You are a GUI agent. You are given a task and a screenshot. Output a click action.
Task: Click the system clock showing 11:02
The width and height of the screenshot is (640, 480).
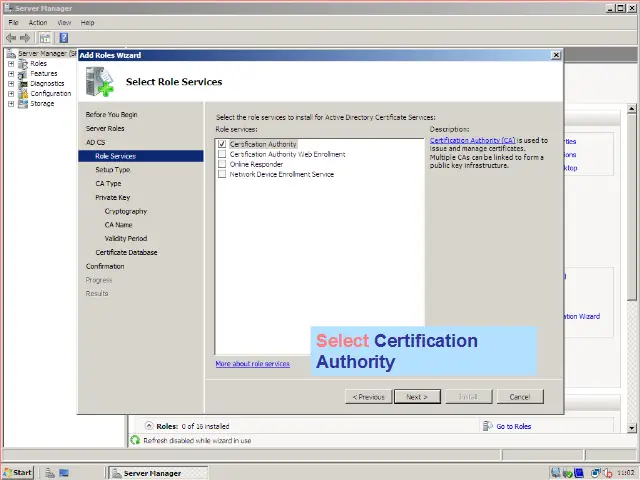625,473
